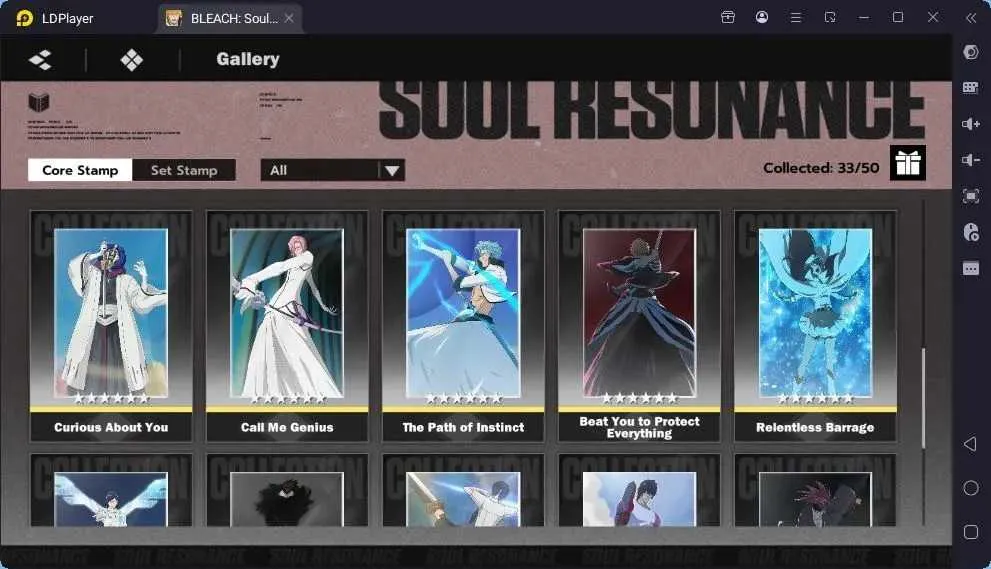Close the BLEACH: Soul tab
991x569 pixels.
pyautogui.click(x=289, y=18)
